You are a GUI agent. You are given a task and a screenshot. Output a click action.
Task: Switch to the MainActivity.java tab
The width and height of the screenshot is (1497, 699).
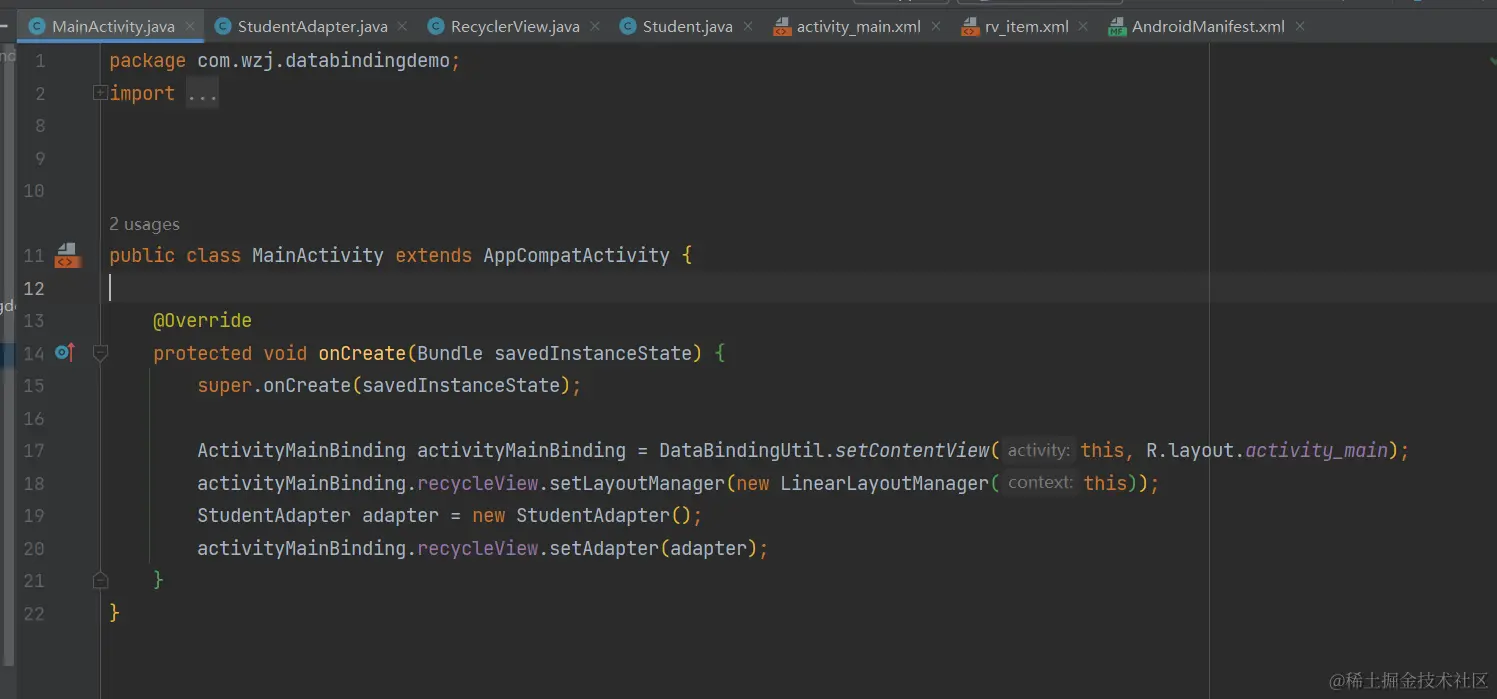pyautogui.click(x=111, y=27)
